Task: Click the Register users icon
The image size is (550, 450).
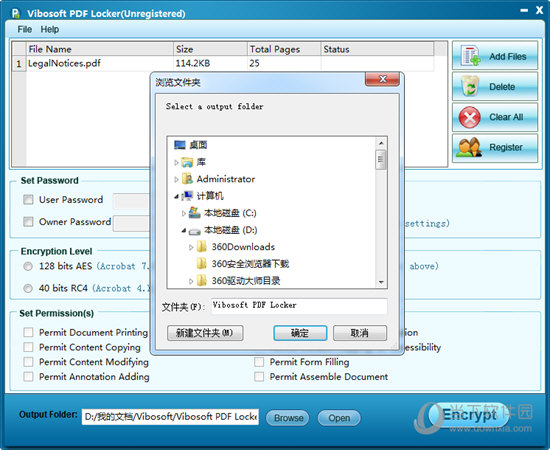Action: point(469,147)
